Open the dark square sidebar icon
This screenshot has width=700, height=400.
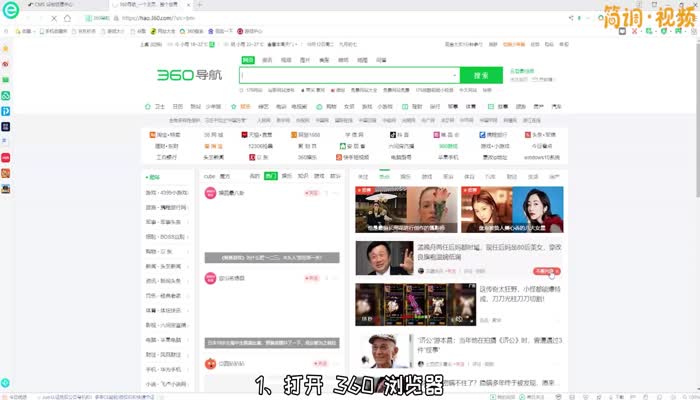pyautogui.click(x=5, y=127)
